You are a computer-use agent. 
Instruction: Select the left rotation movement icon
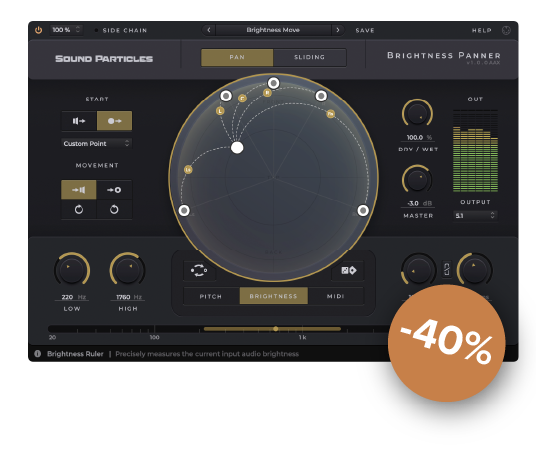79,209
